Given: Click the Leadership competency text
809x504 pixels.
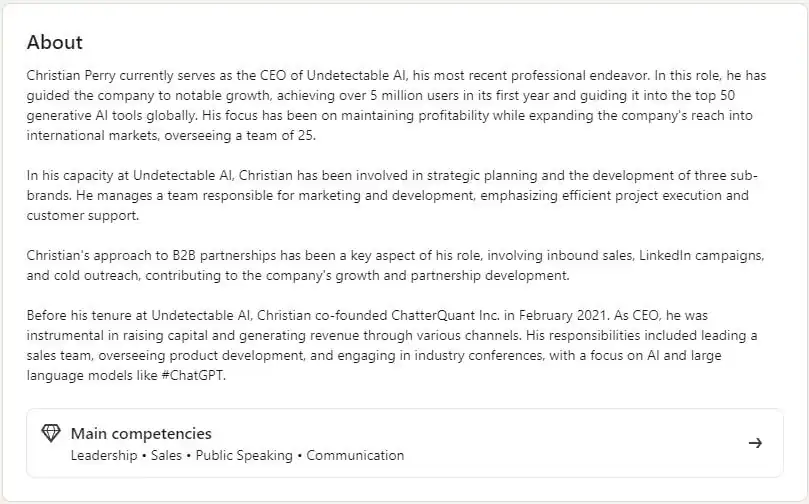Looking at the screenshot, I should coord(104,456).
